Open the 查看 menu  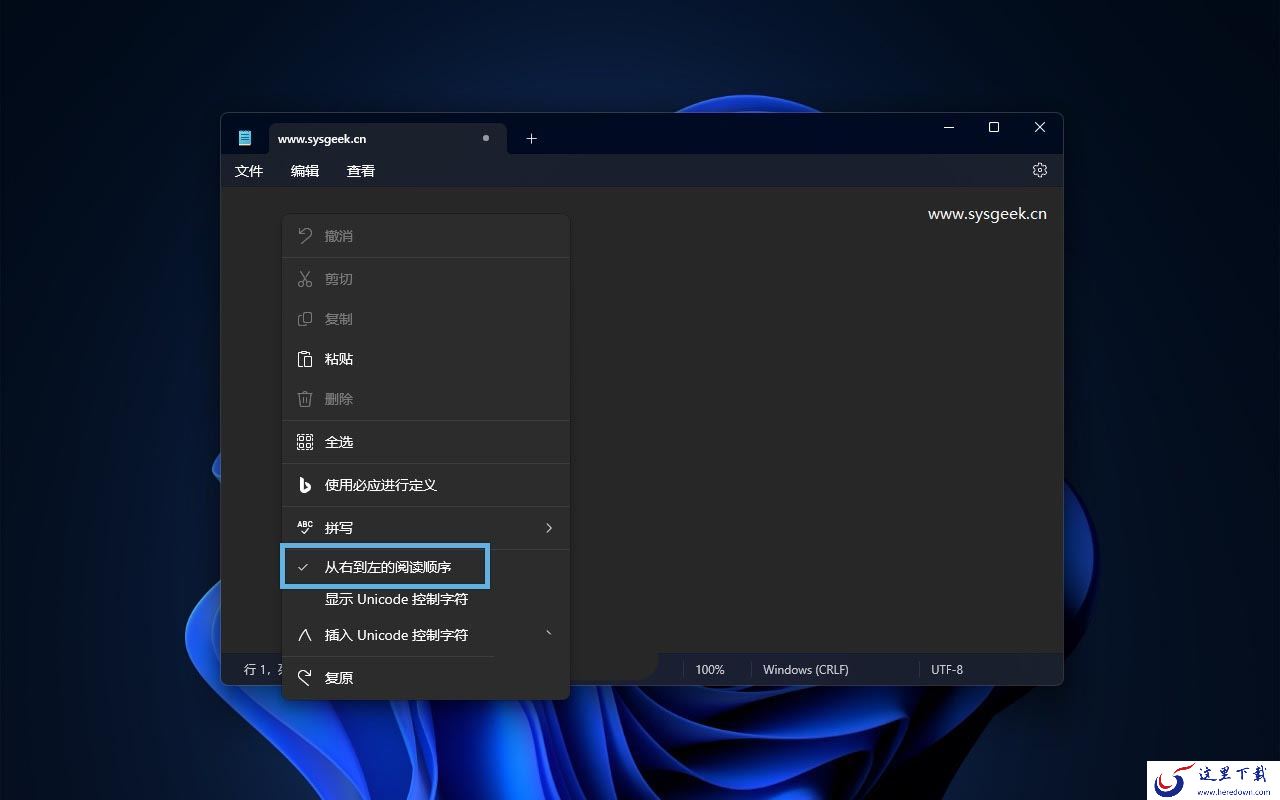pos(361,171)
